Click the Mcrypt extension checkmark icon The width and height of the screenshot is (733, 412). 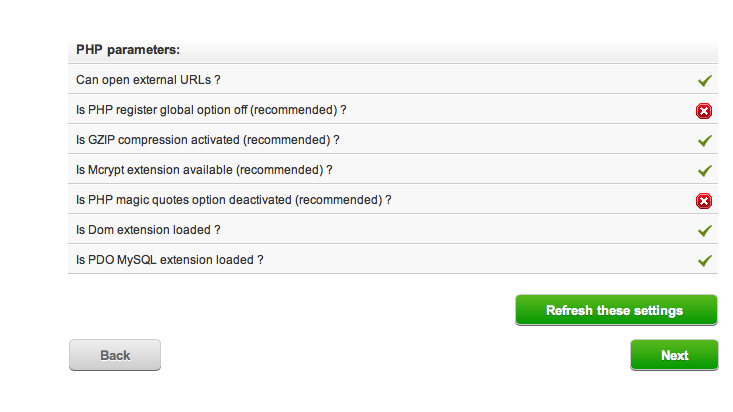pyautogui.click(x=704, y=170)
